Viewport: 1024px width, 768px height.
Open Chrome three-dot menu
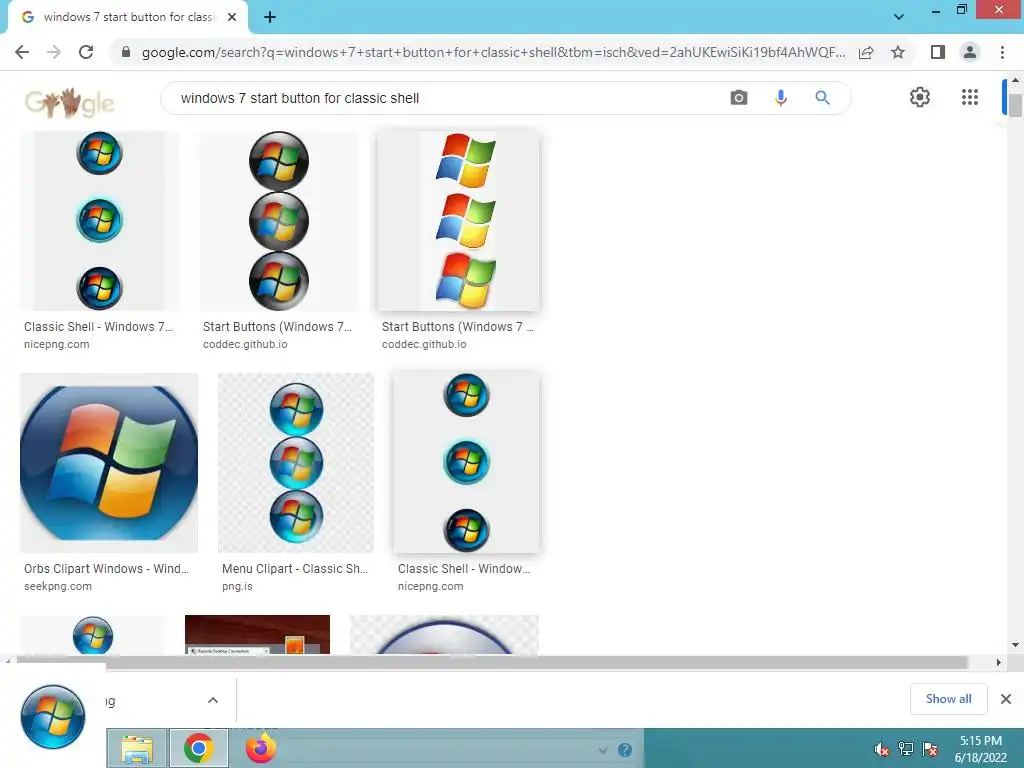point(1002,52)
